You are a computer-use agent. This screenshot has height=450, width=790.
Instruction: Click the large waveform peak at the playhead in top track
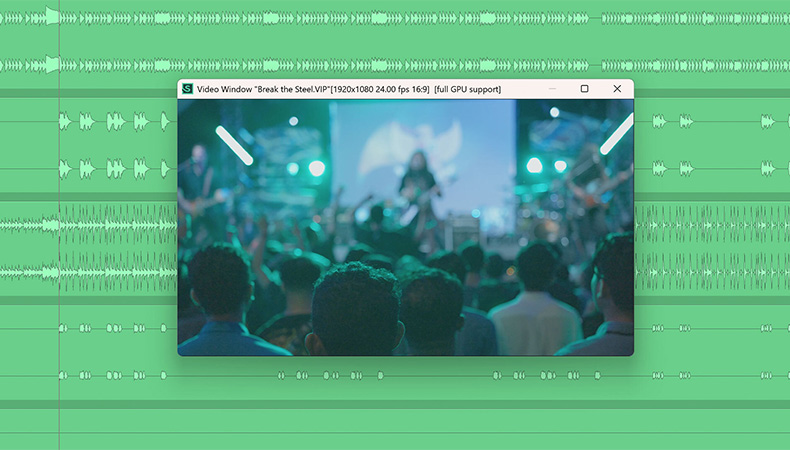[x=52, y=16]
